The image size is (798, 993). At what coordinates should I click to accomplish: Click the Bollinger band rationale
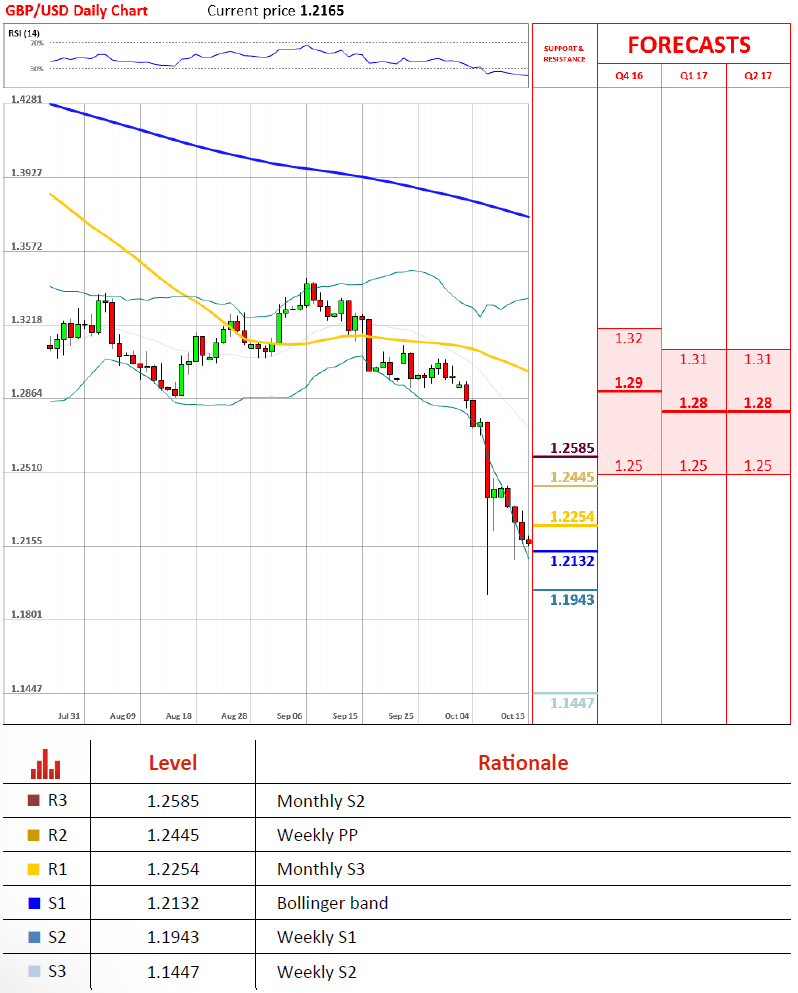click(332, 904)
